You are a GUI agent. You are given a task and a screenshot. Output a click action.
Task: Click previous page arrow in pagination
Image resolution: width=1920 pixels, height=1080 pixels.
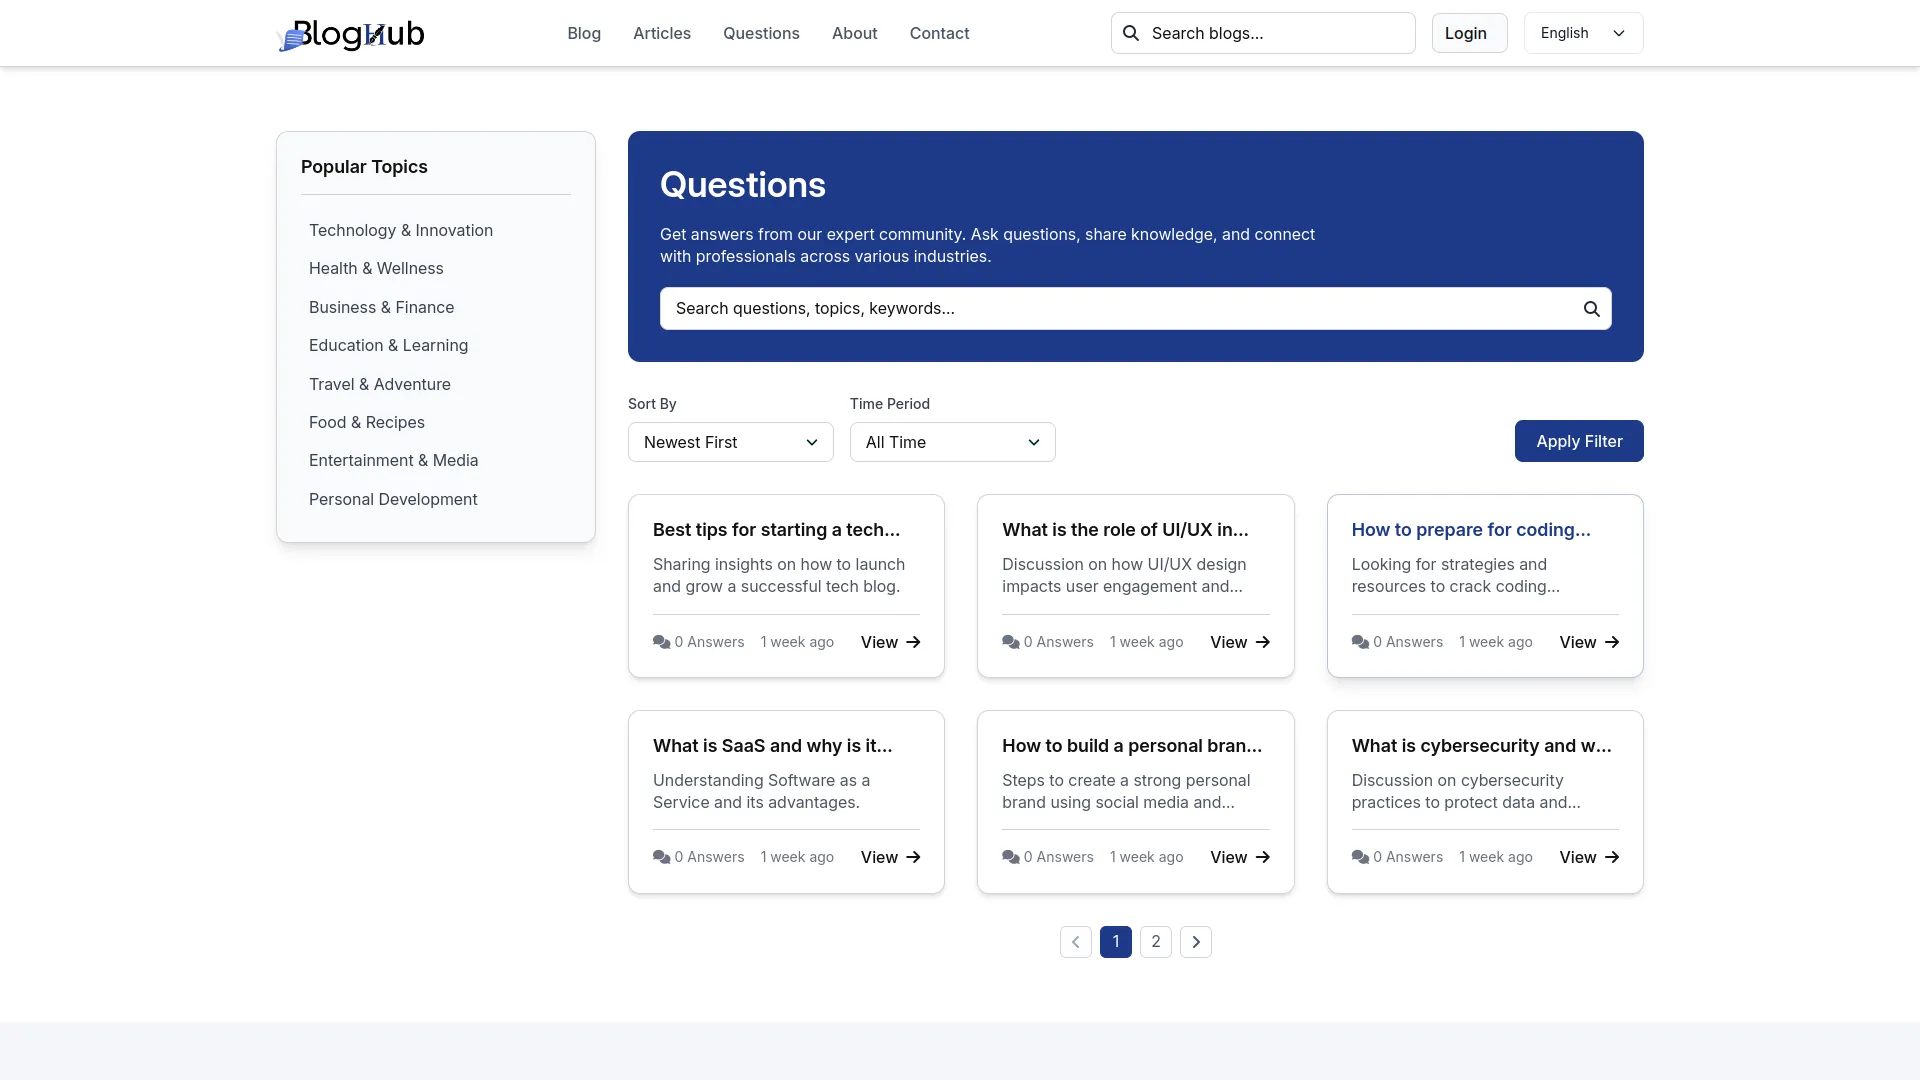pyautogui.click(x=1075, y=942)
